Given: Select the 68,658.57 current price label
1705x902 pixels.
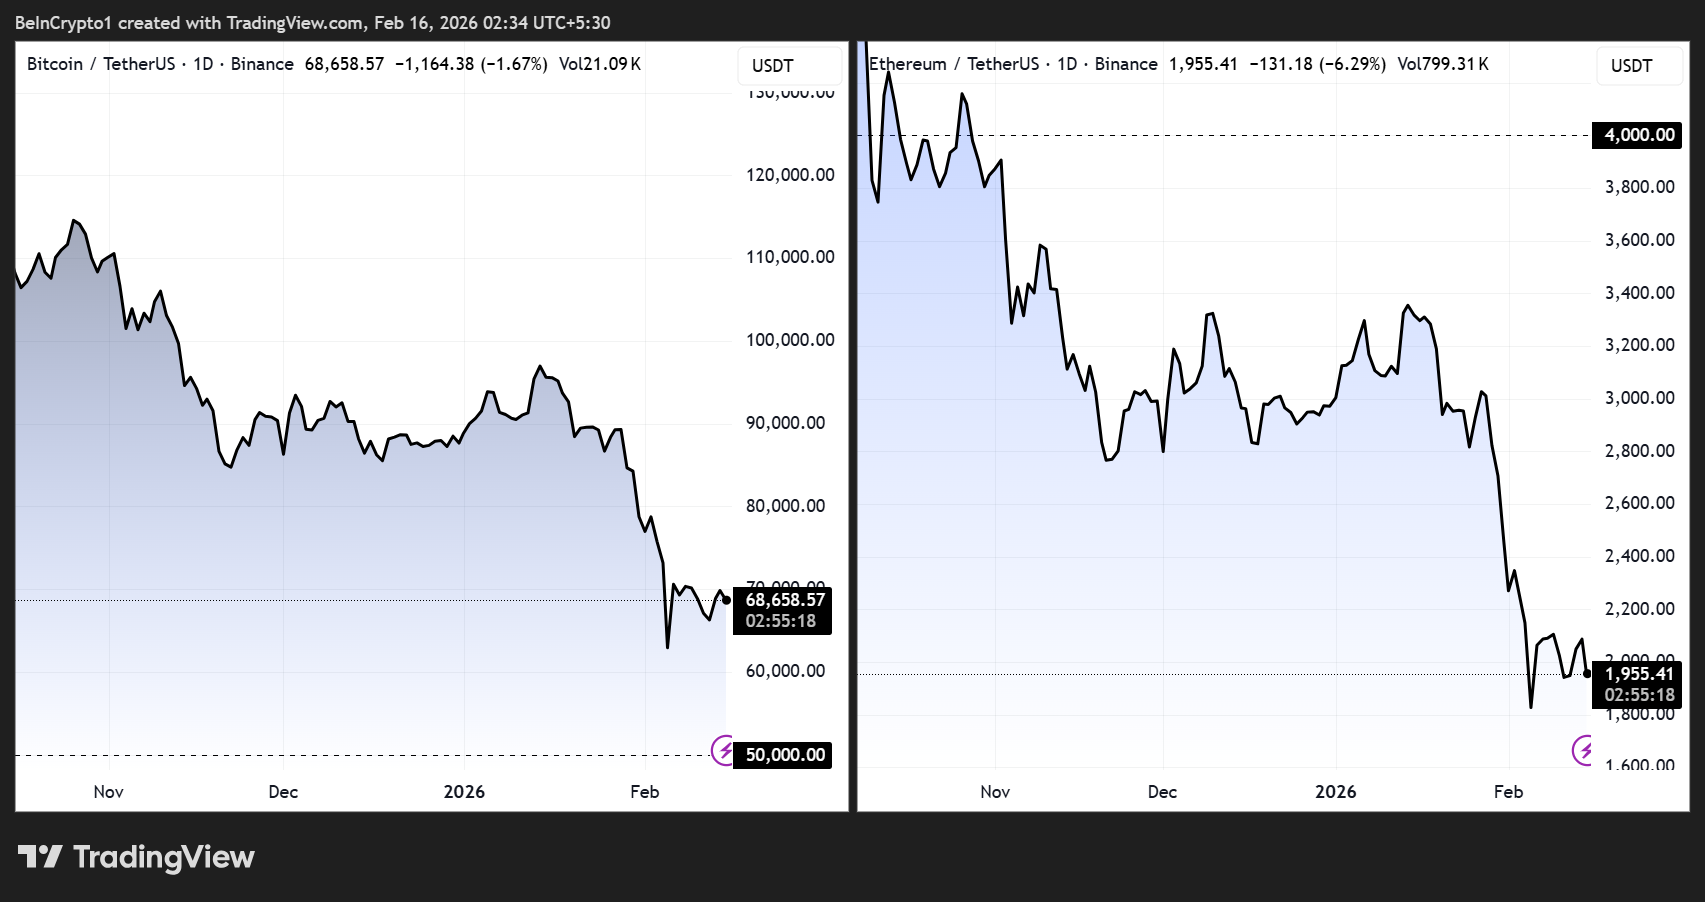Looking at the screenshot, I should coord(785,600).
